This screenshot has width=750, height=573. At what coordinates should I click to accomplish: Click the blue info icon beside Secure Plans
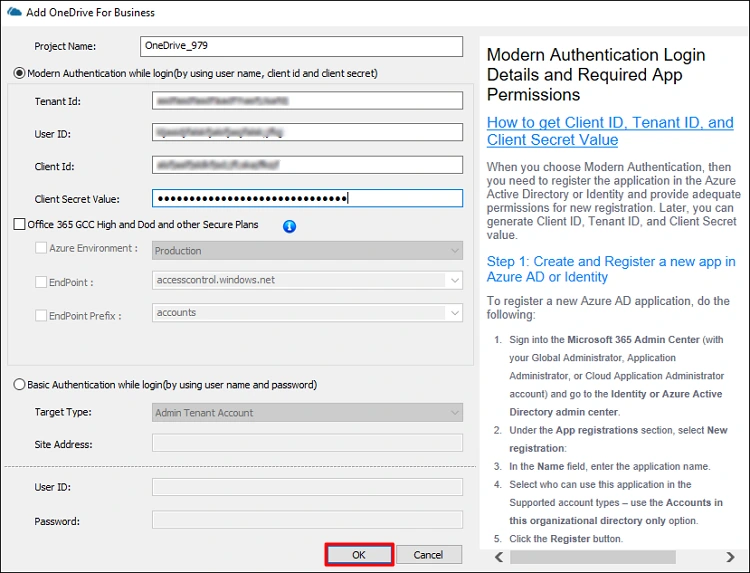289,226
